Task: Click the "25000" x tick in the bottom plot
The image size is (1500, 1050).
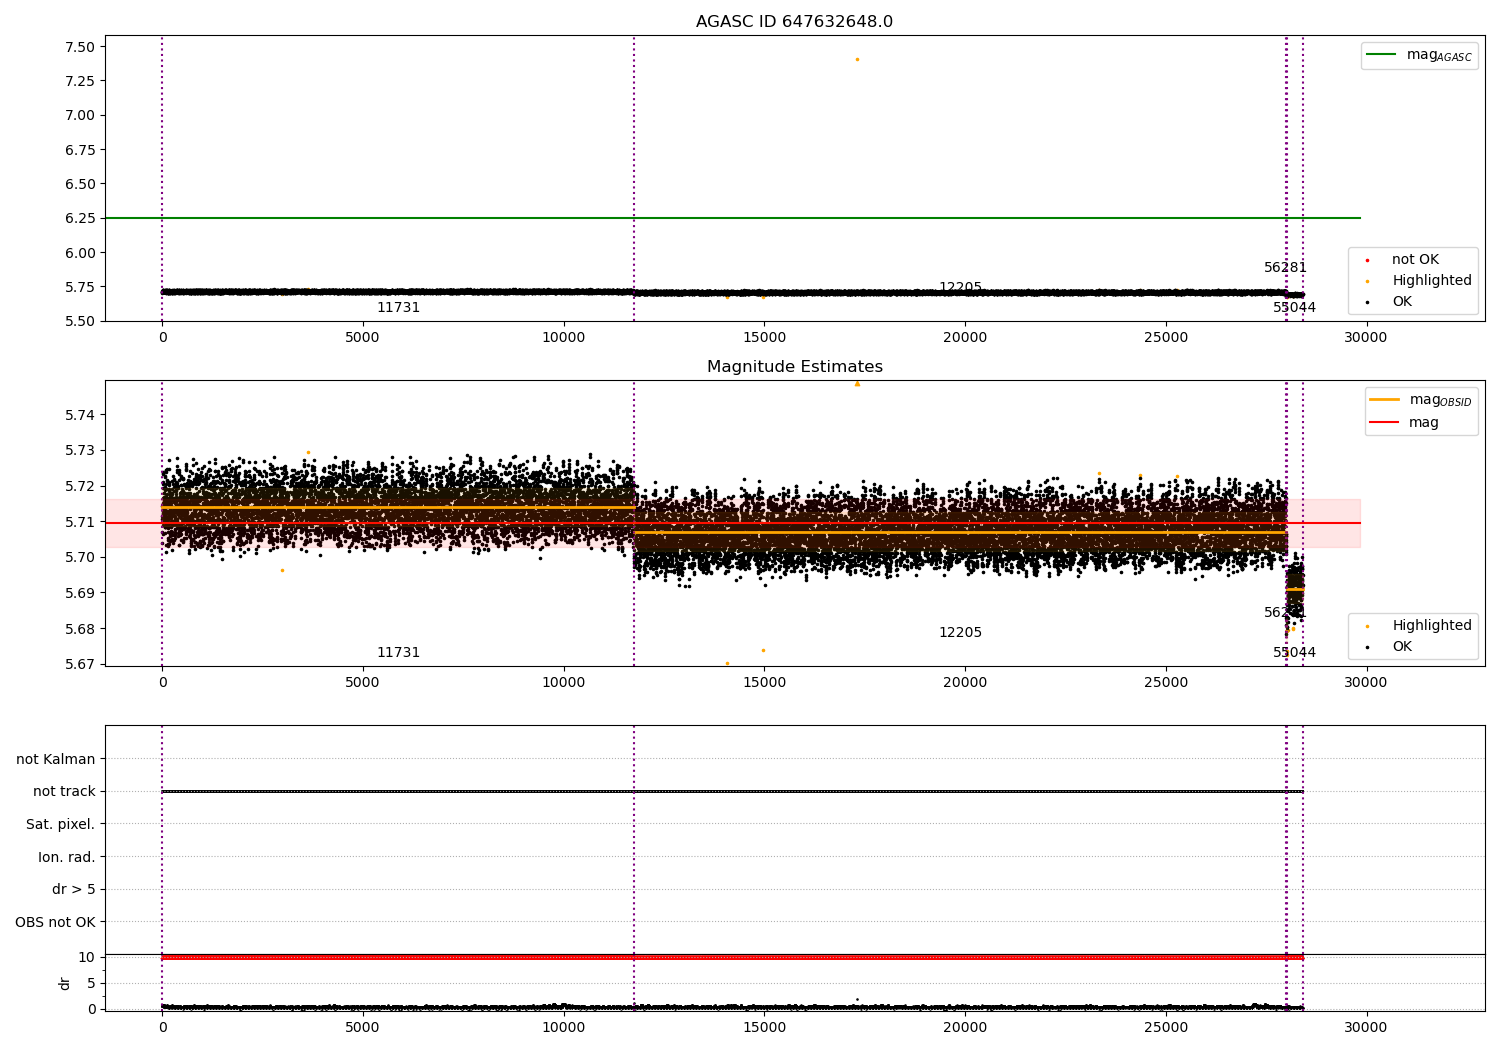Action: point(1165,1027)
